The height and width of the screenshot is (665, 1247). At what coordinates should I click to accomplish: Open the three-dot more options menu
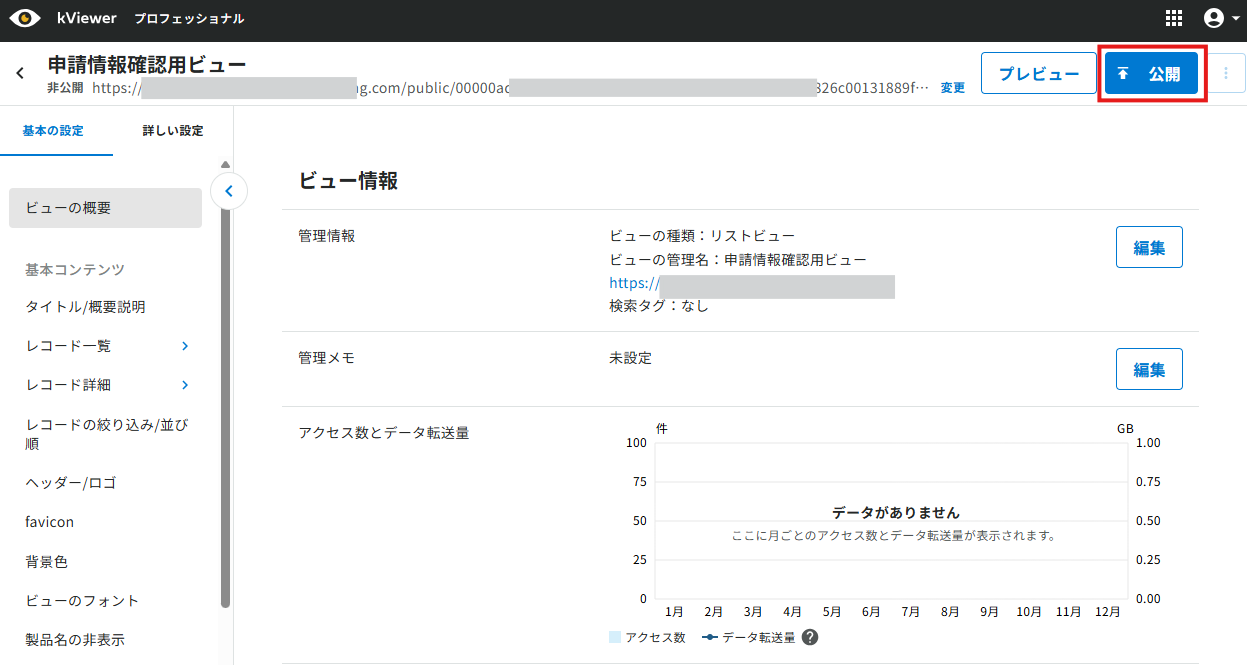(1226, 74)
